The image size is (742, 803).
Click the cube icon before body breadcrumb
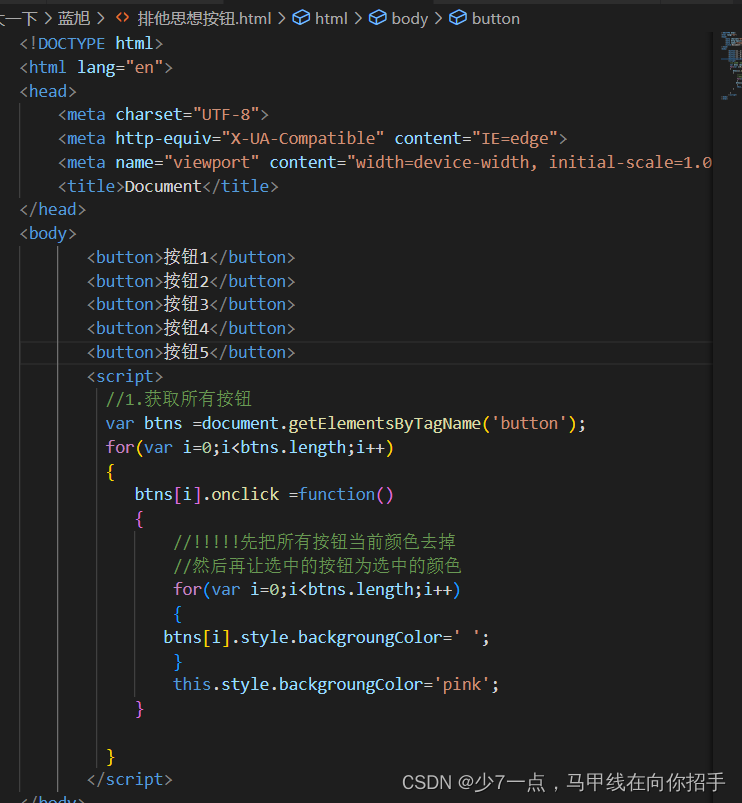coord(378,18)
